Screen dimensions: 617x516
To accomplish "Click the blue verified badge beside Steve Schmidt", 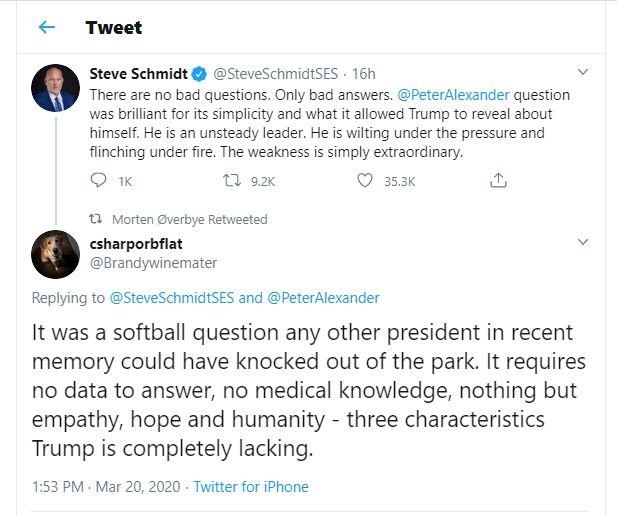I will pyautogui.click(x=199, y=73).
